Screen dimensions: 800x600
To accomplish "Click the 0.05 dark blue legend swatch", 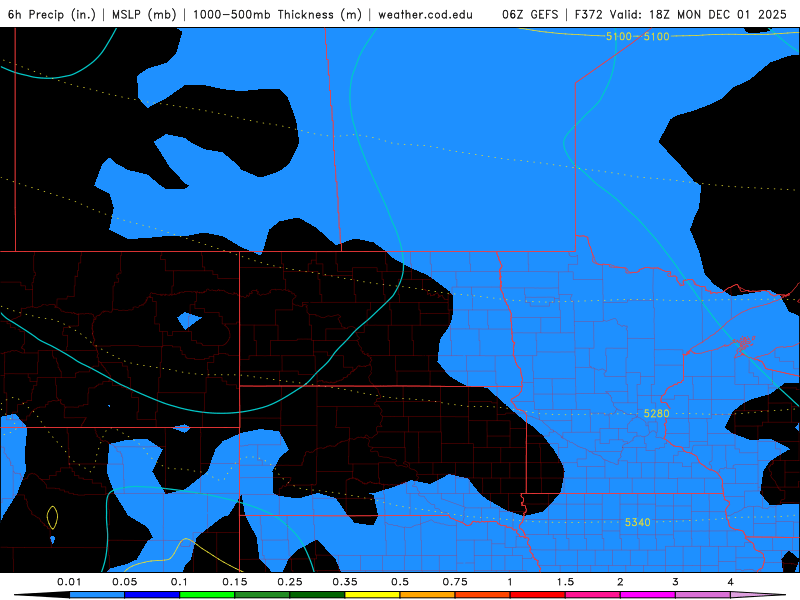I will click(x=152, y=595).
